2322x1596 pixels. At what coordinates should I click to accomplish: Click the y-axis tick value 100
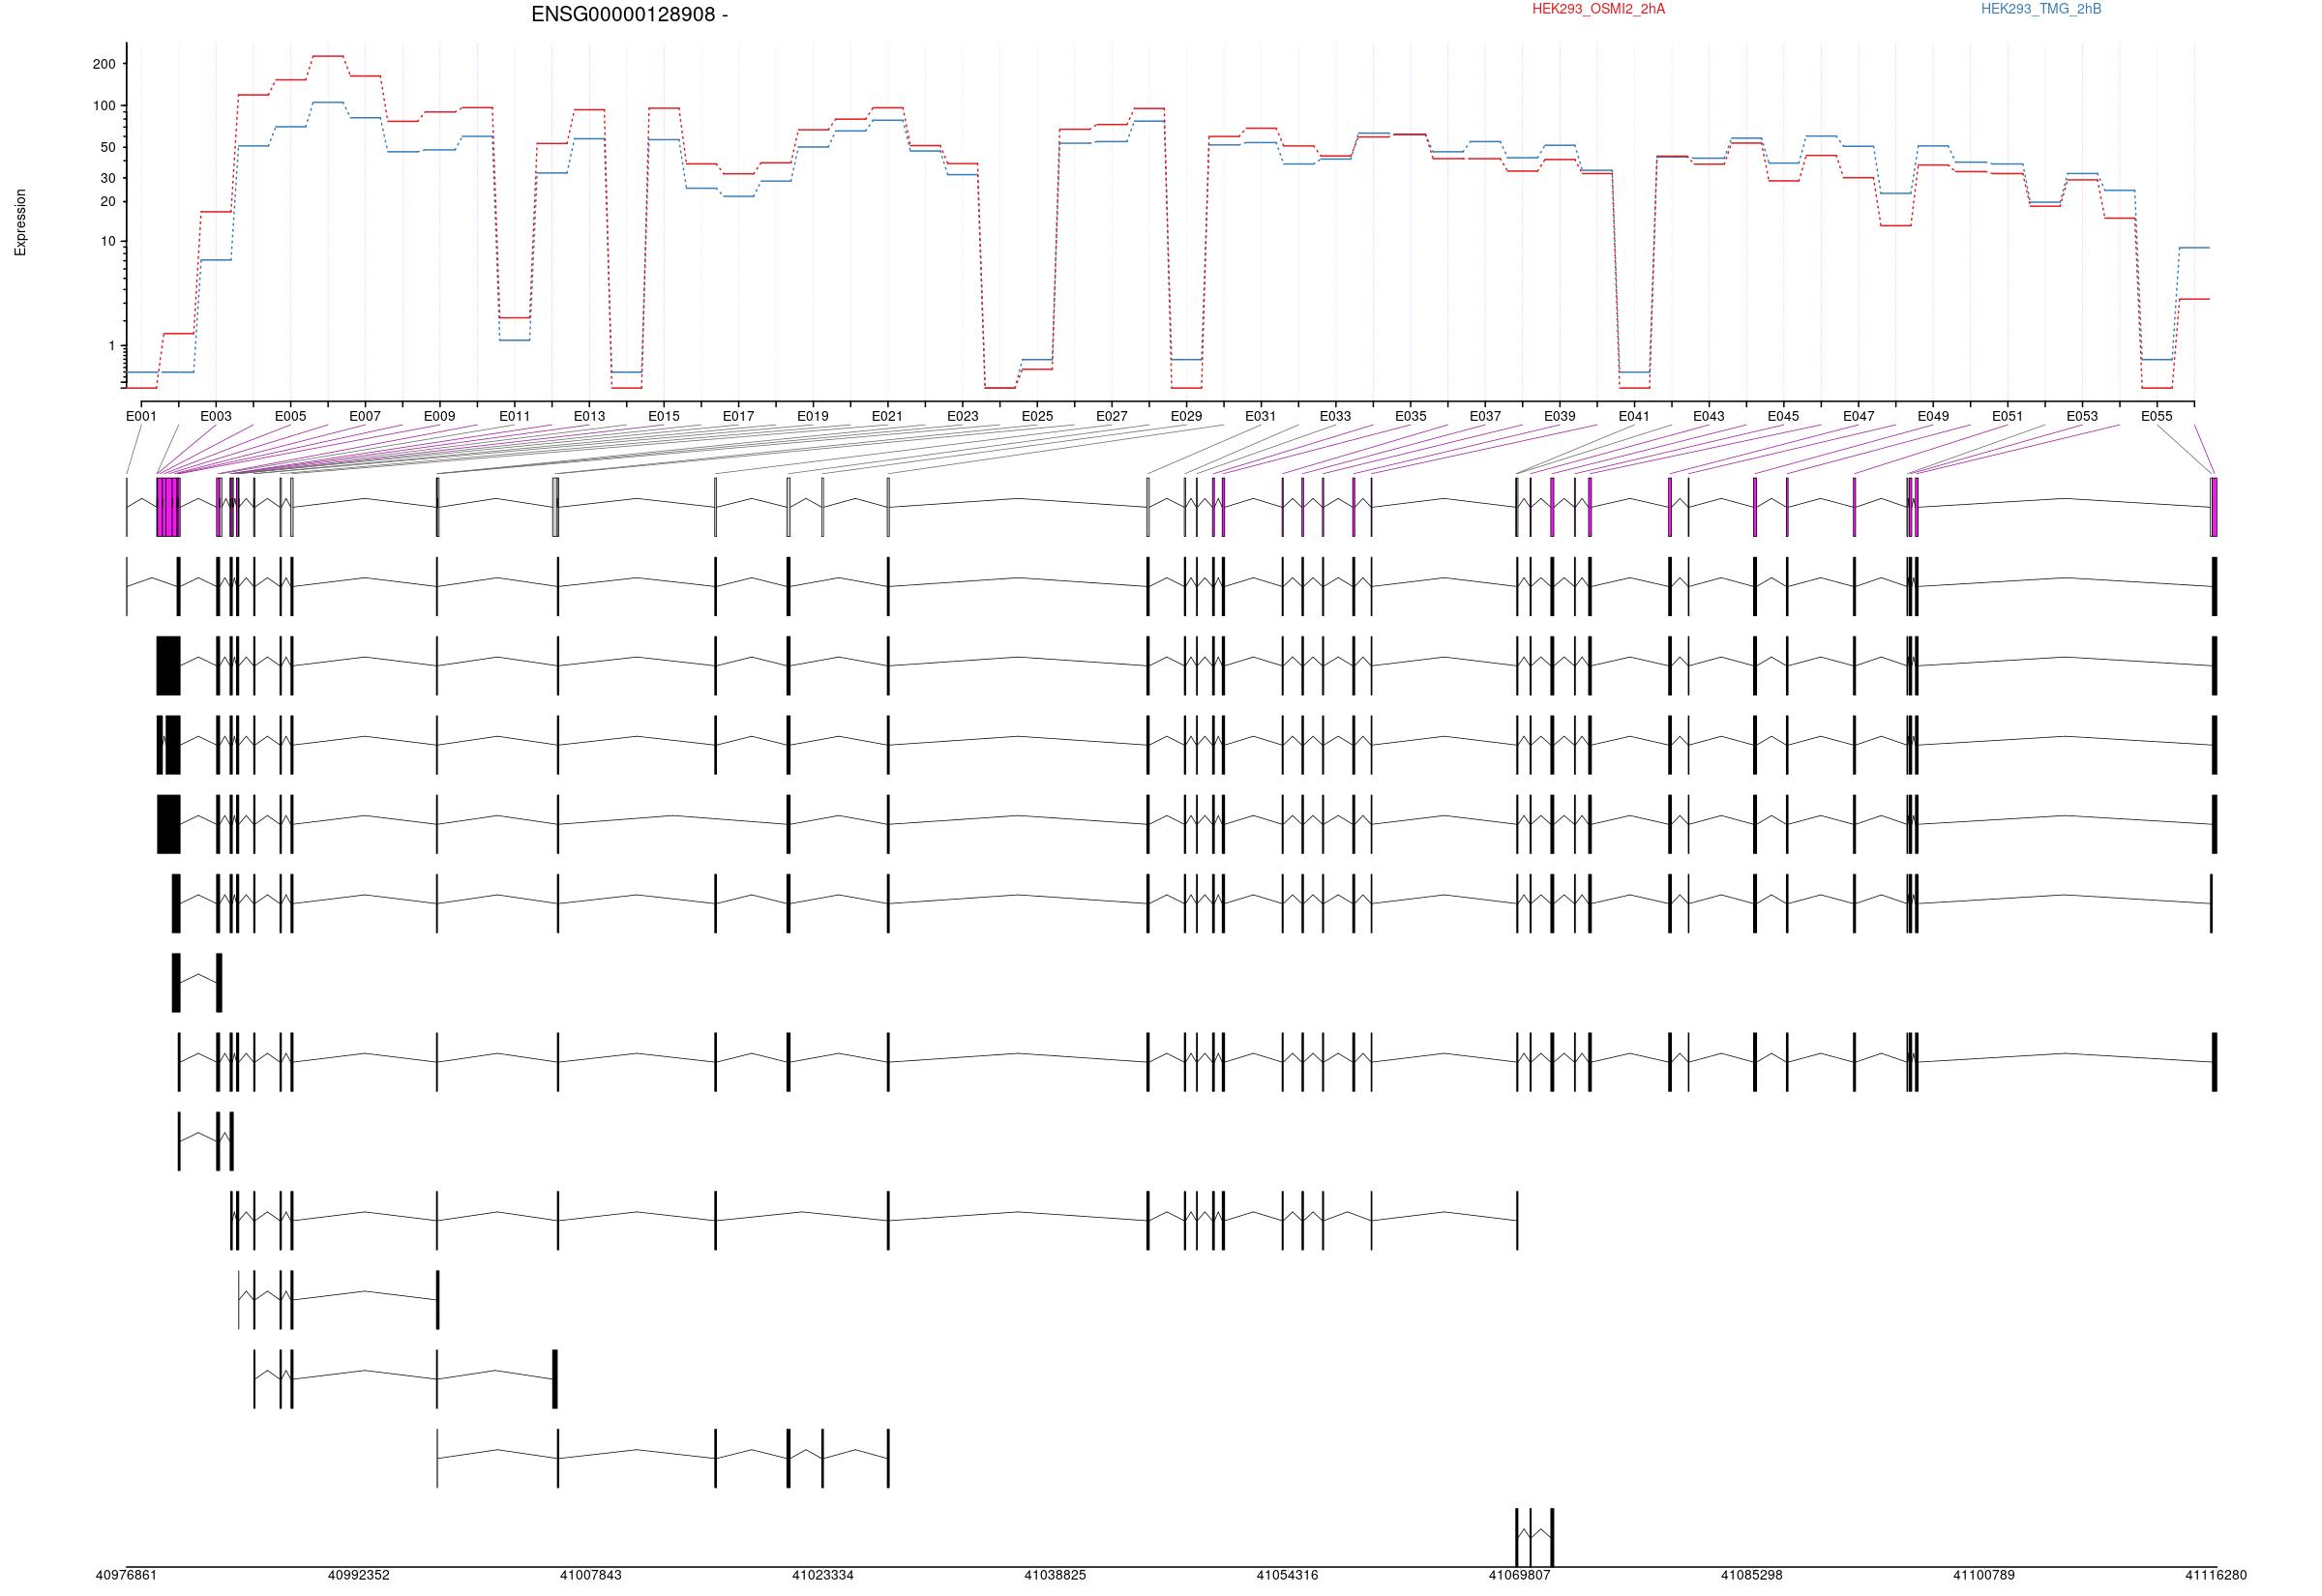[104, 106]
